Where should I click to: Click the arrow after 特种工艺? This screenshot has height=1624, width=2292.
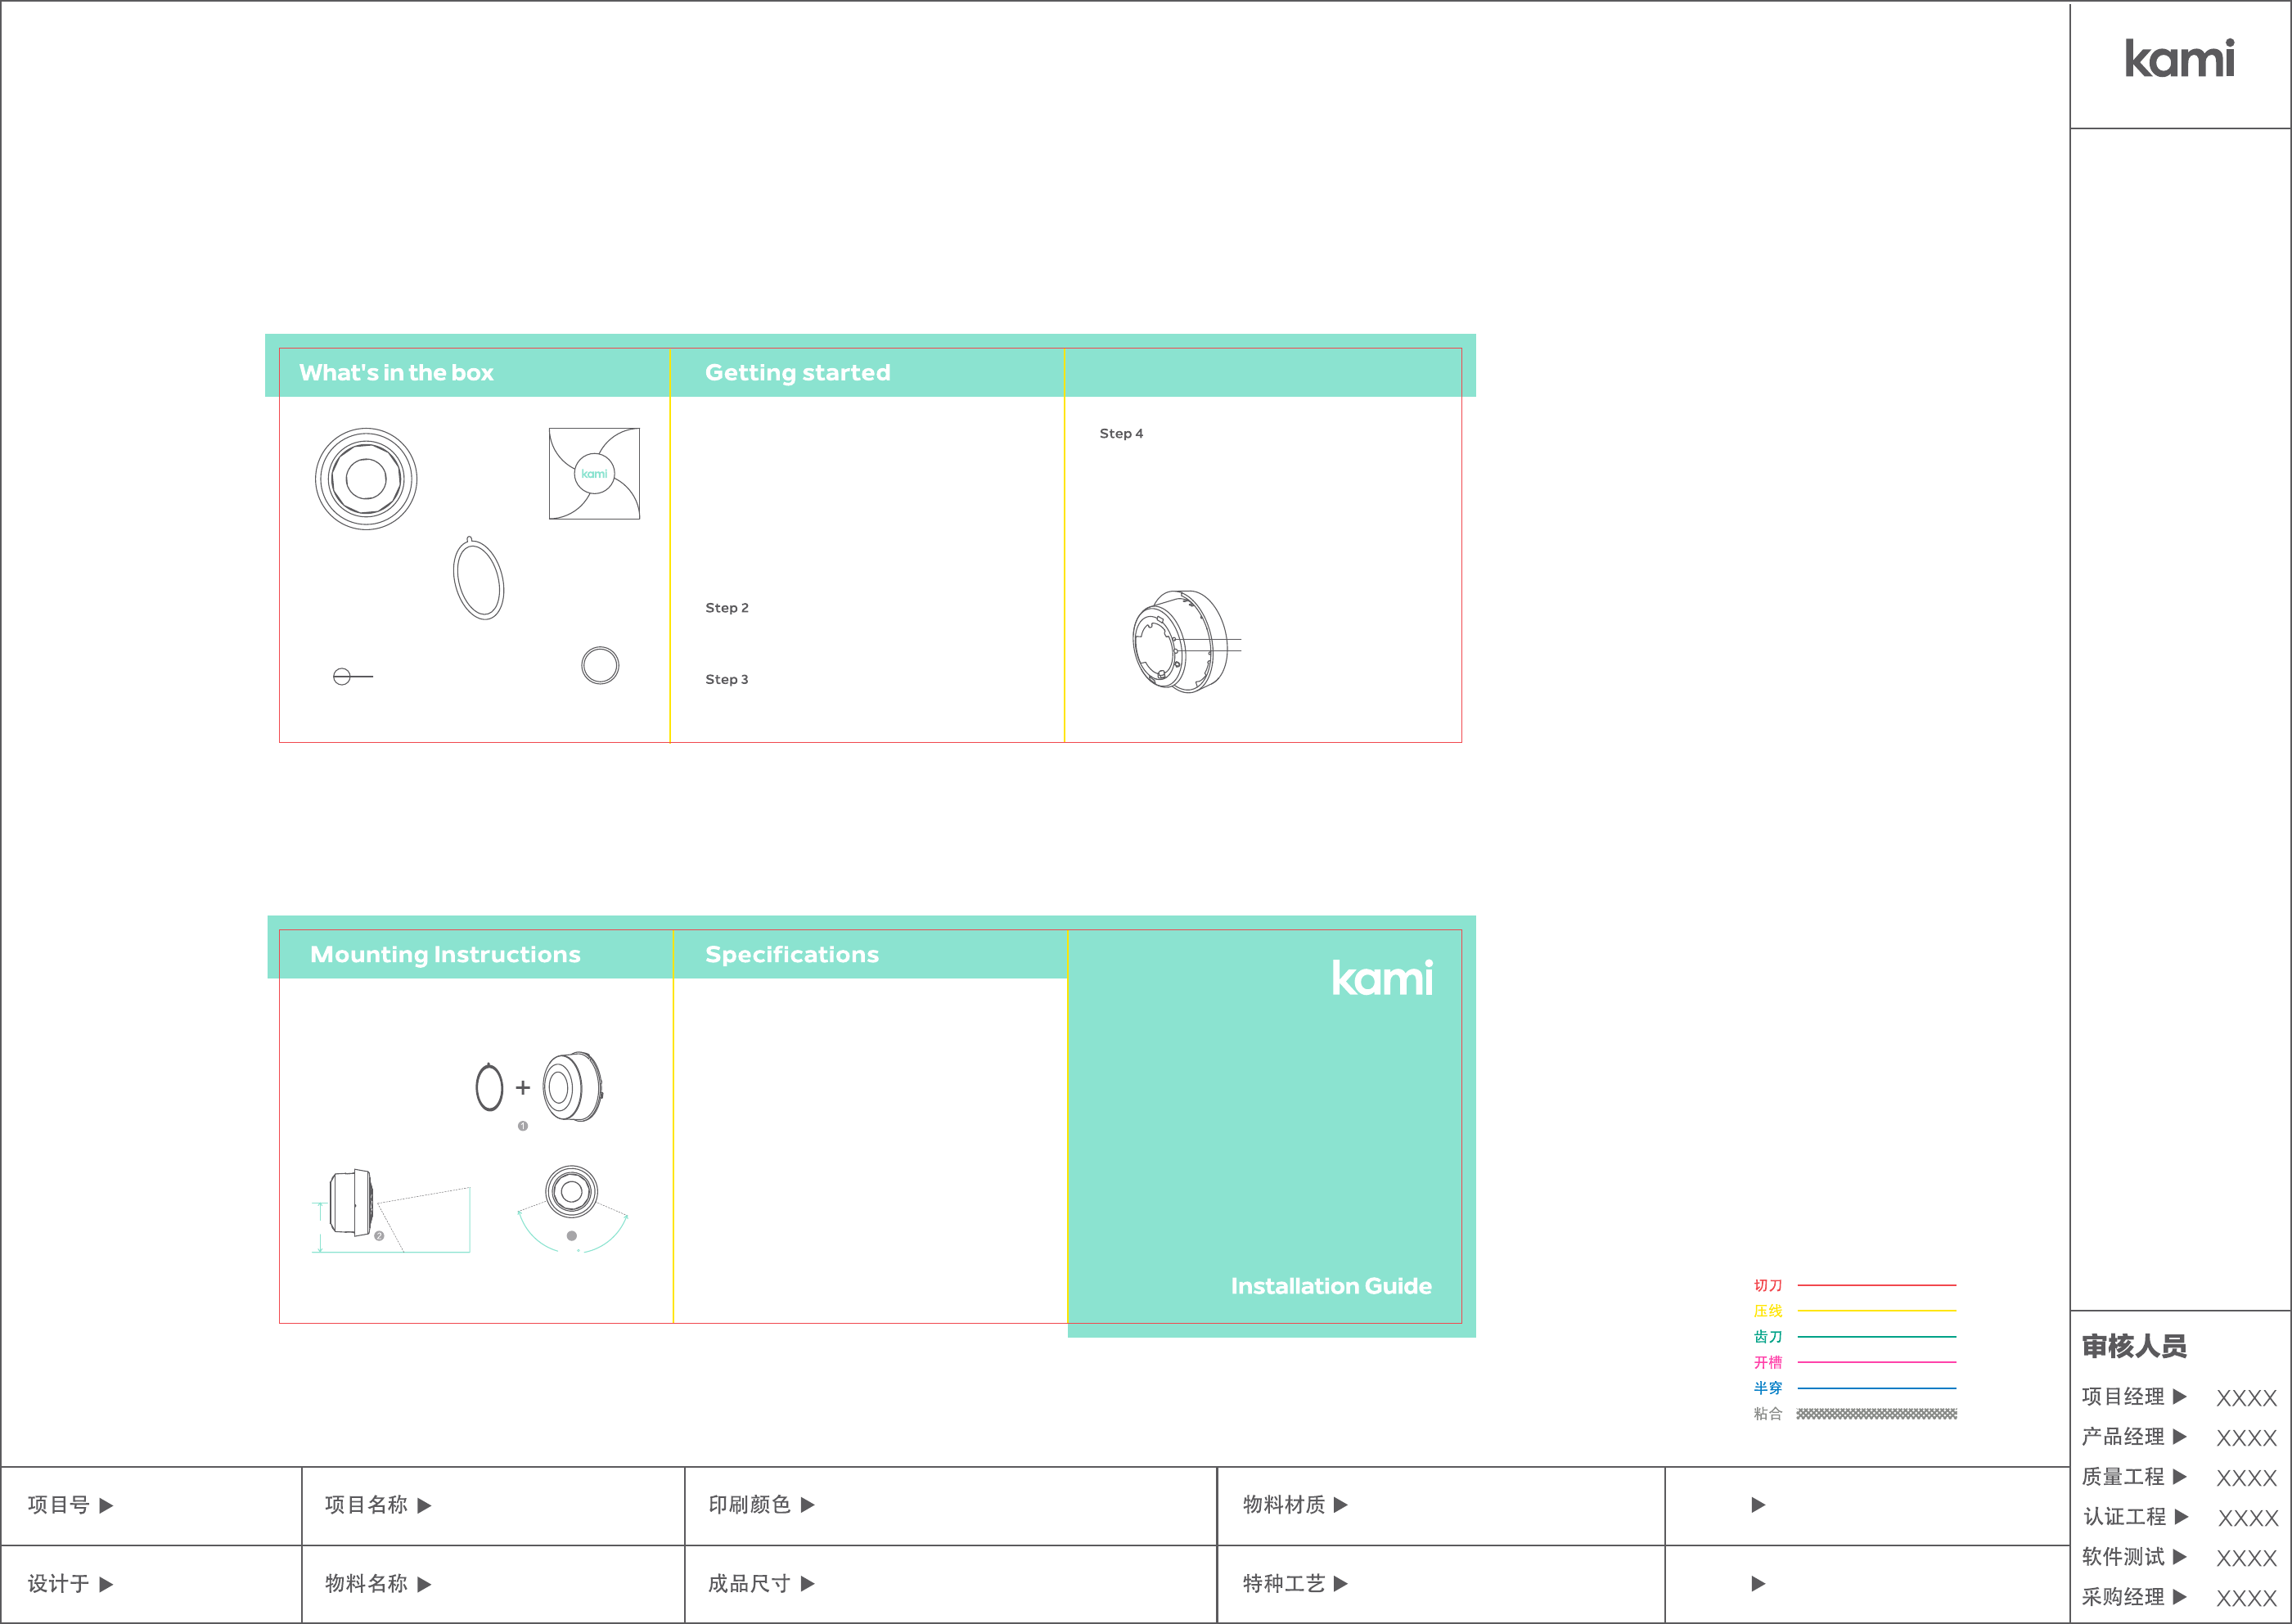click(1341, 1583)
